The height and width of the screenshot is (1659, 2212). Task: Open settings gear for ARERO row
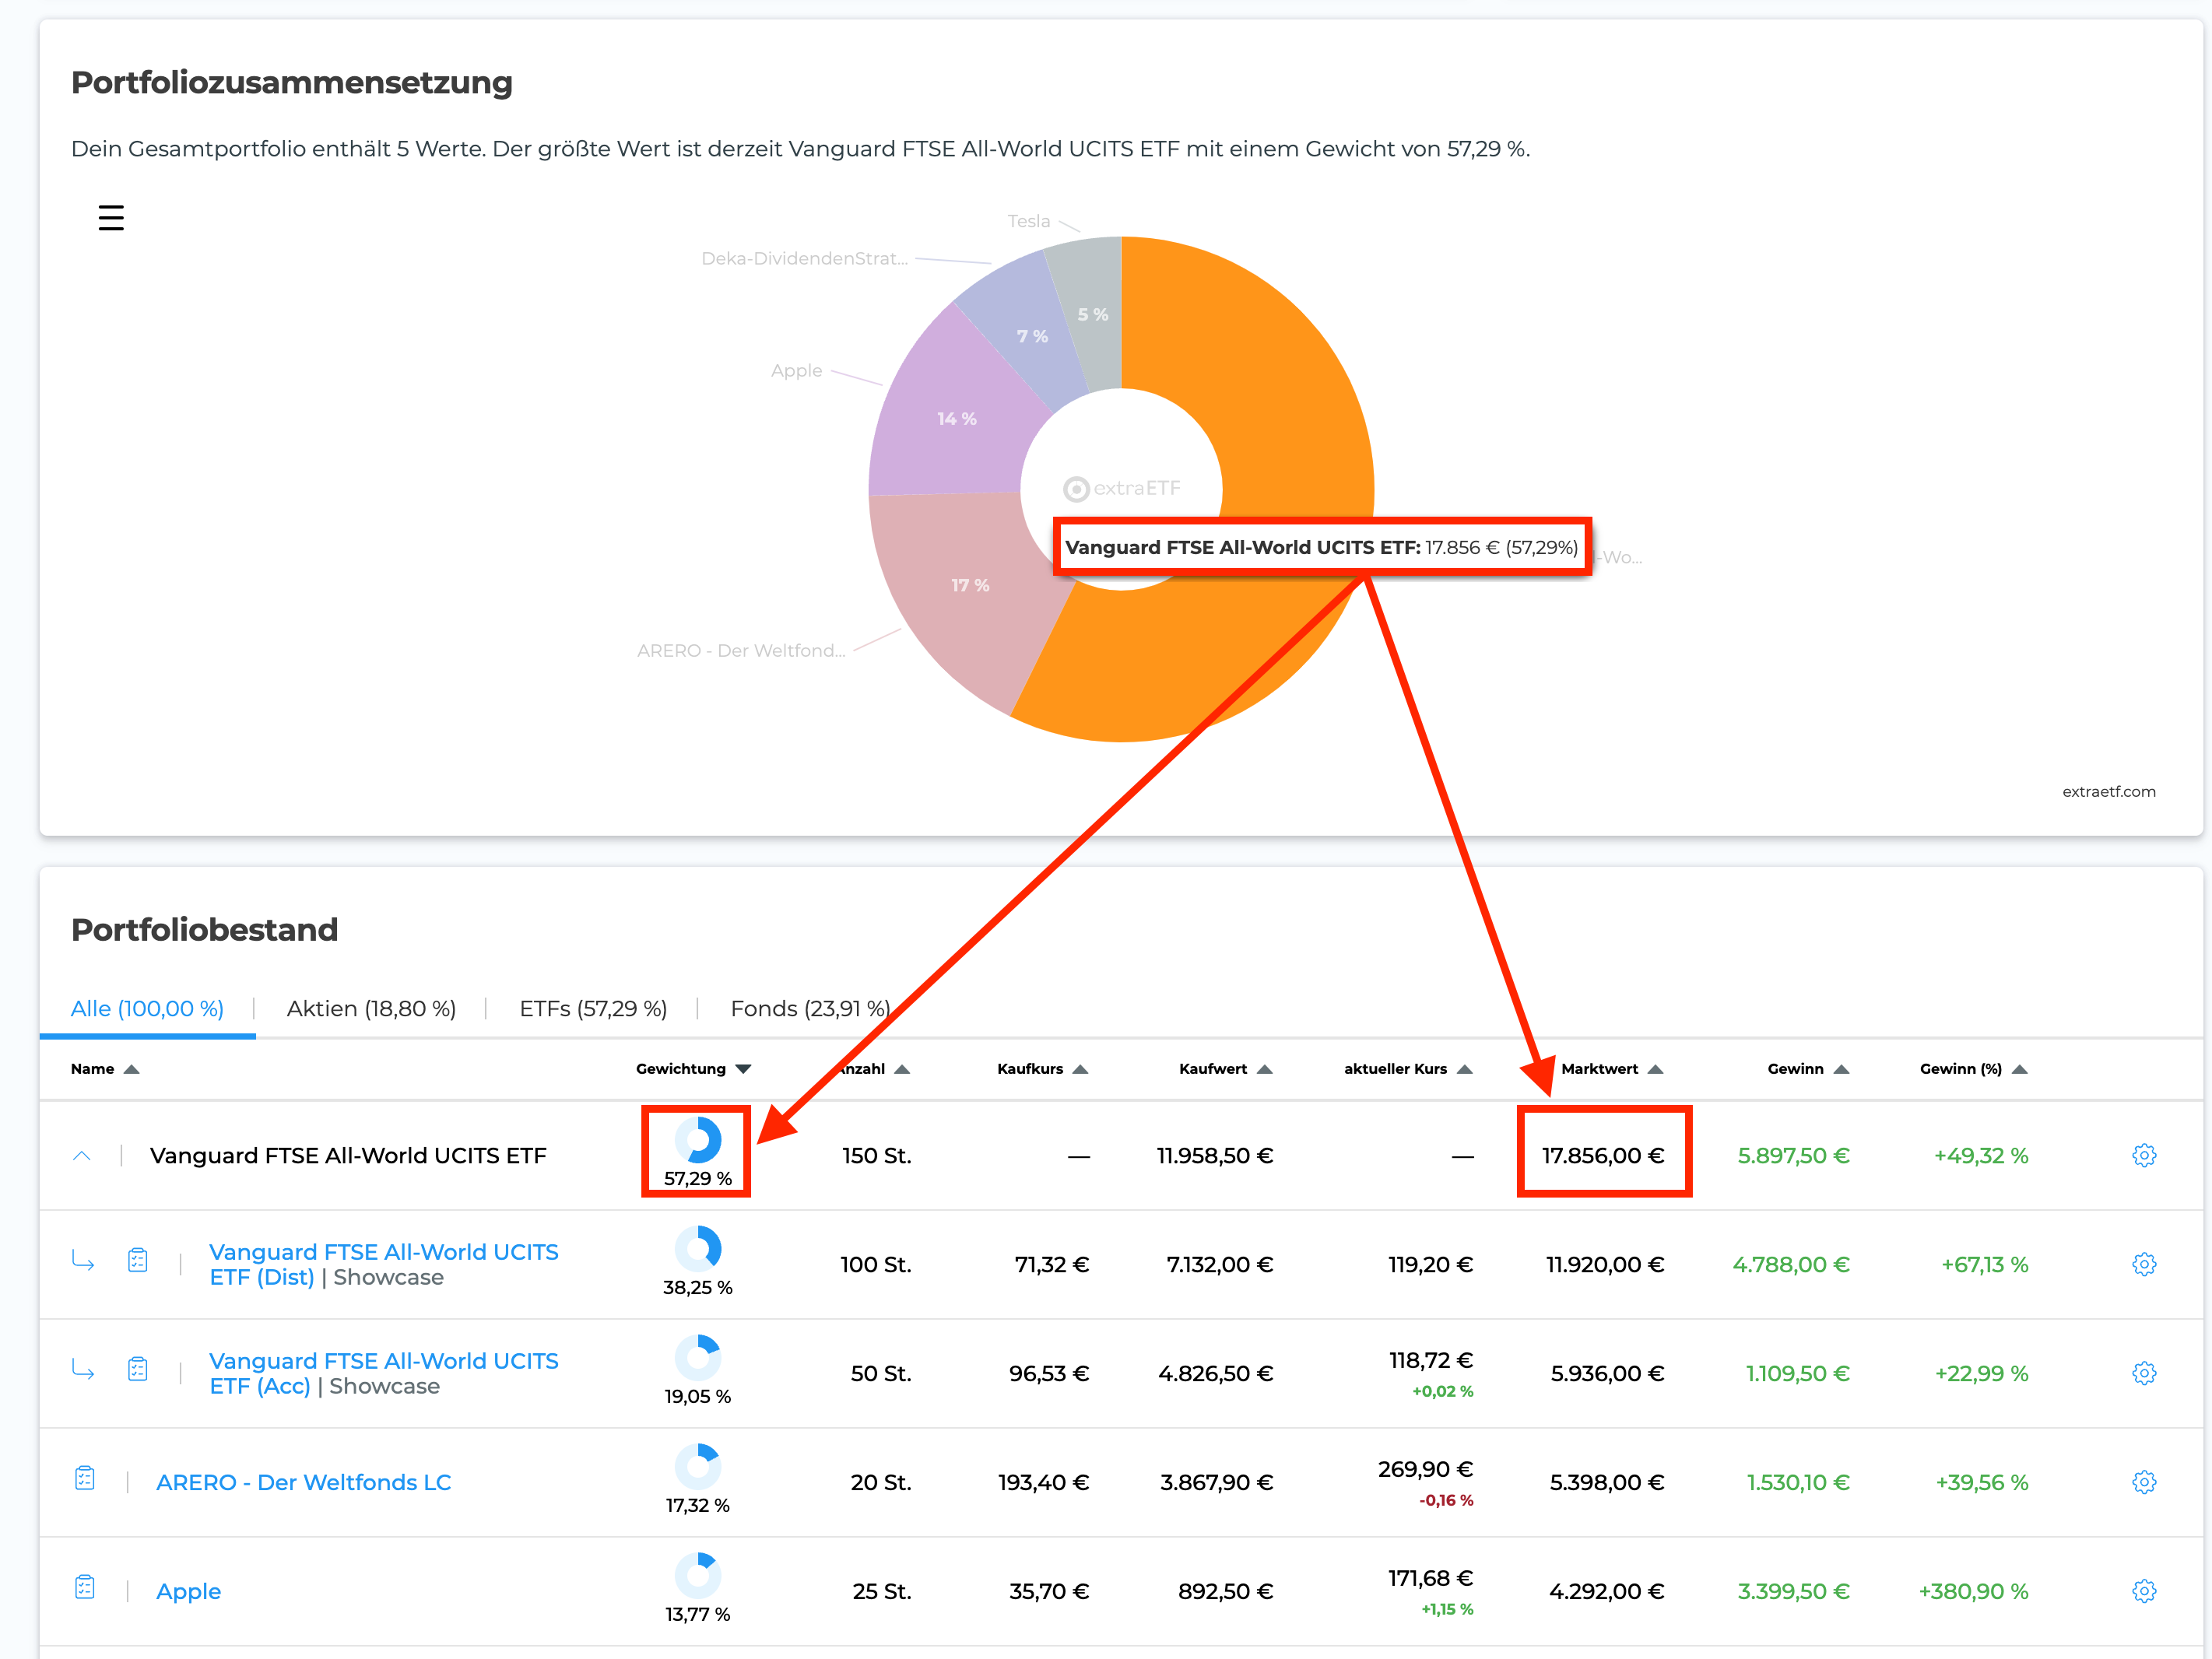click(x=2144, y=1482)
